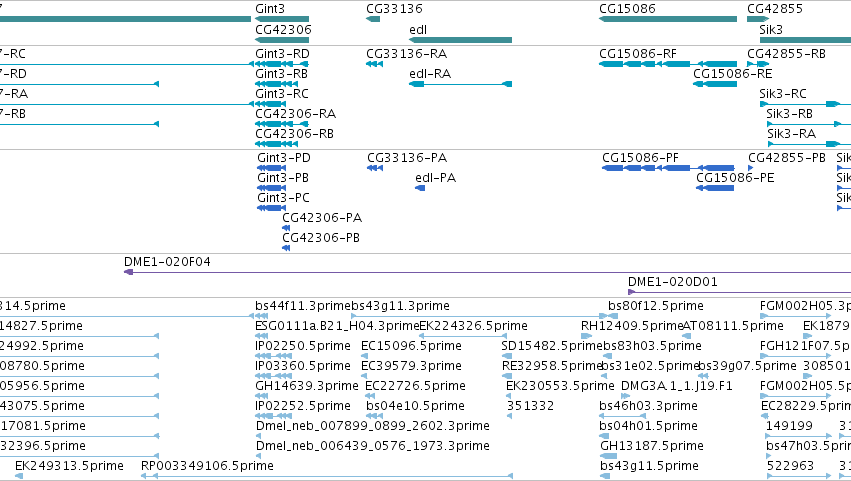The height and width of the screenshot is (481, 851).
Task: Click the 351332 feature label
Action: point(530,407)
